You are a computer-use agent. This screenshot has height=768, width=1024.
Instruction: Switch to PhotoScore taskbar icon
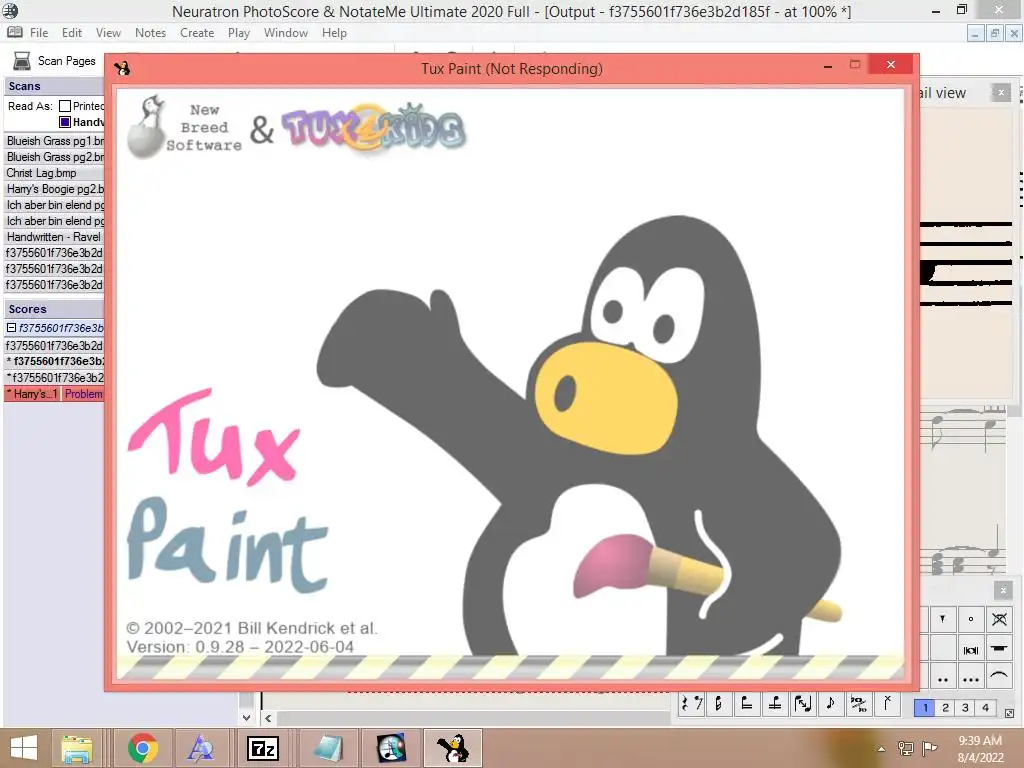click(x=391, y=748)
